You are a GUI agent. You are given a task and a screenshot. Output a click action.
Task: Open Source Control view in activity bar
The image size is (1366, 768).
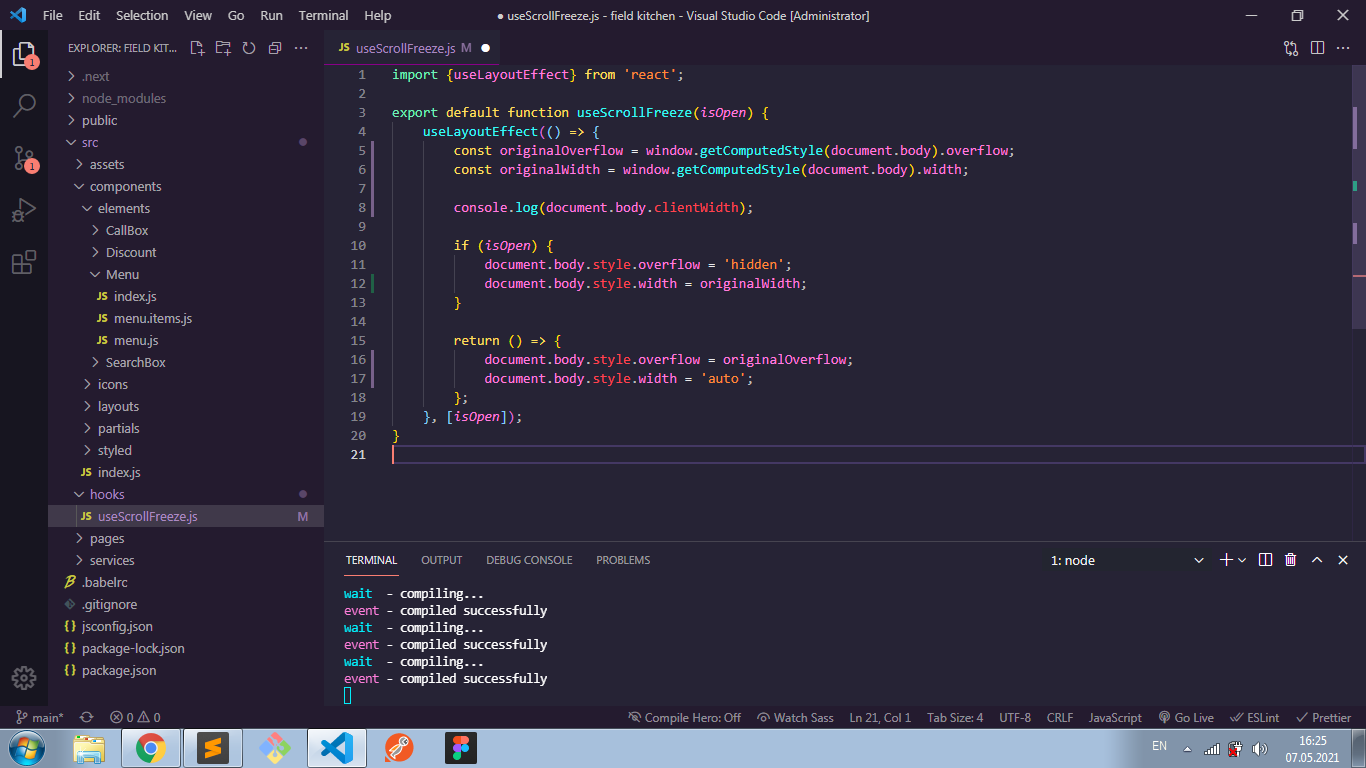pyautogui.click(x=24, y=157)
